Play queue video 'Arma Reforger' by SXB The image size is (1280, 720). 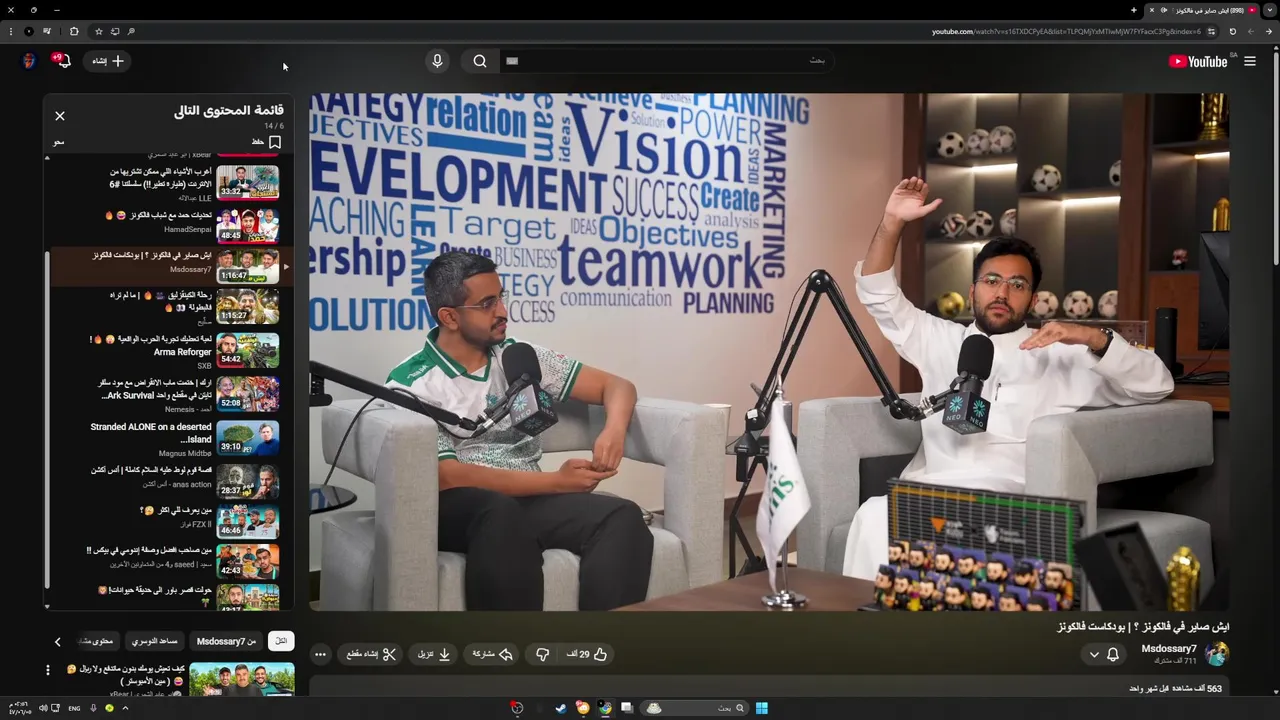click(172, 351)
